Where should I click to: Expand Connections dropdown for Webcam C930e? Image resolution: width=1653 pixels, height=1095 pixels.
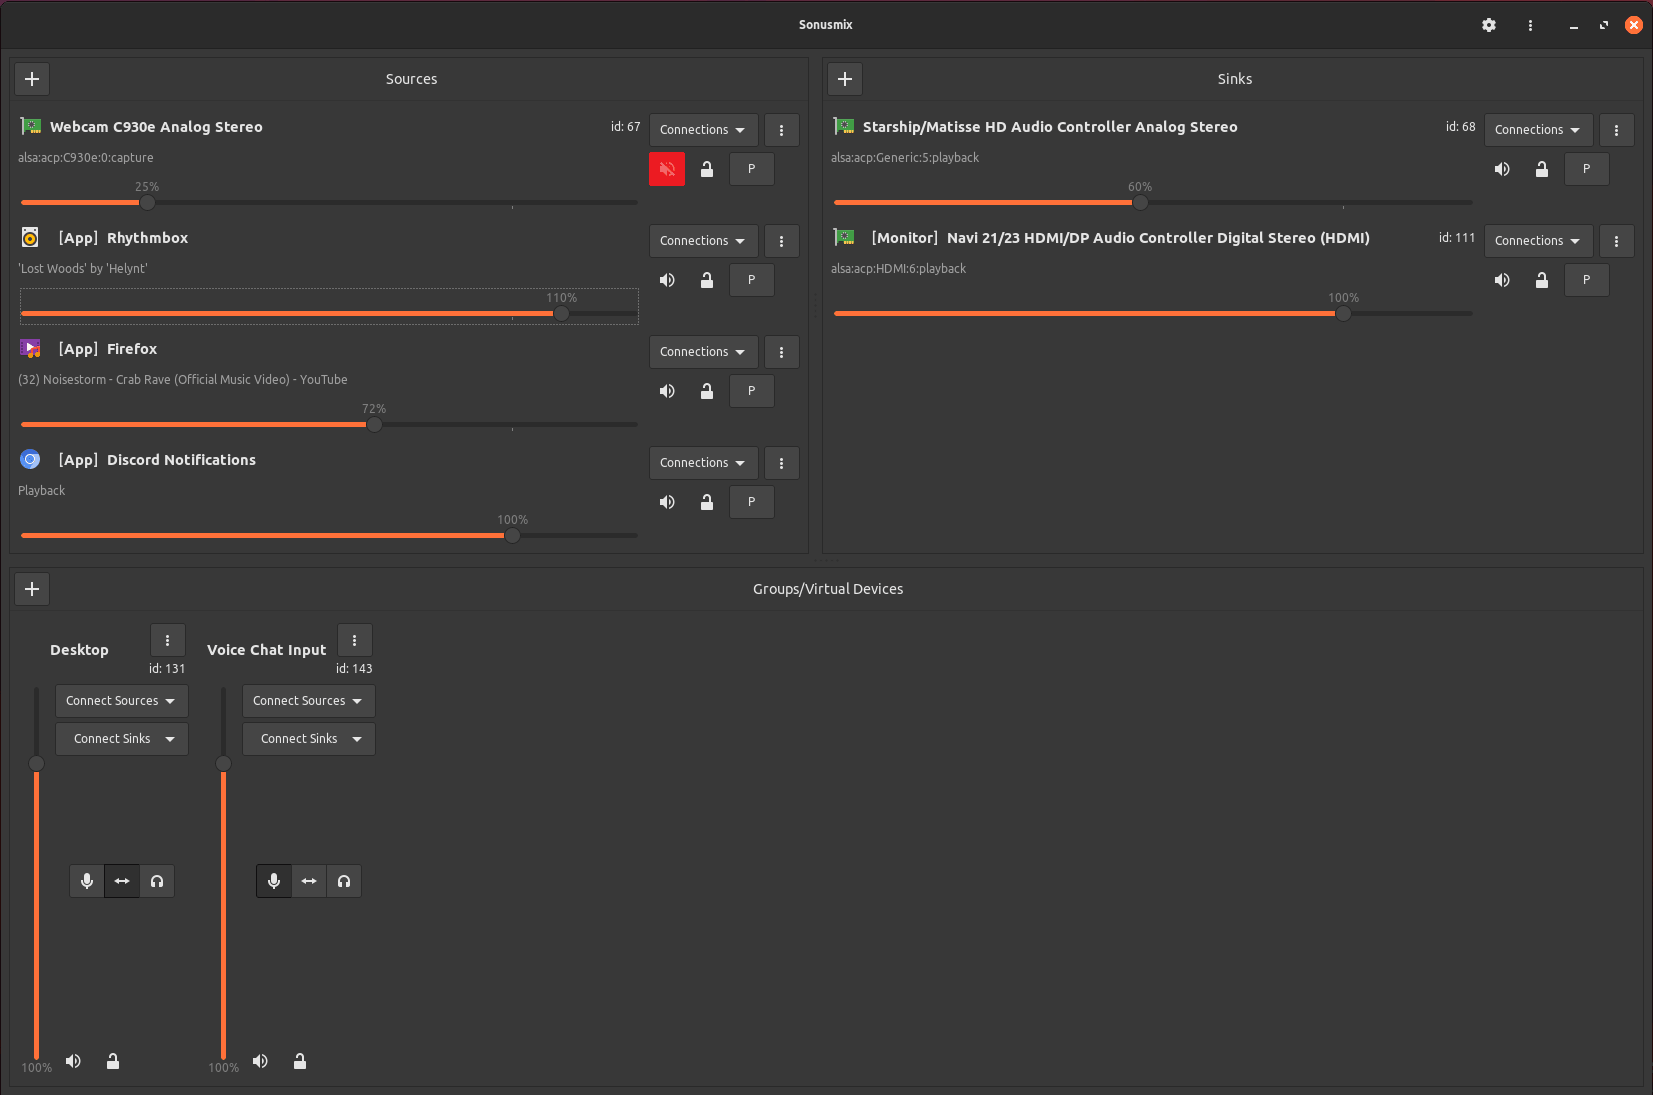(703, 130)
